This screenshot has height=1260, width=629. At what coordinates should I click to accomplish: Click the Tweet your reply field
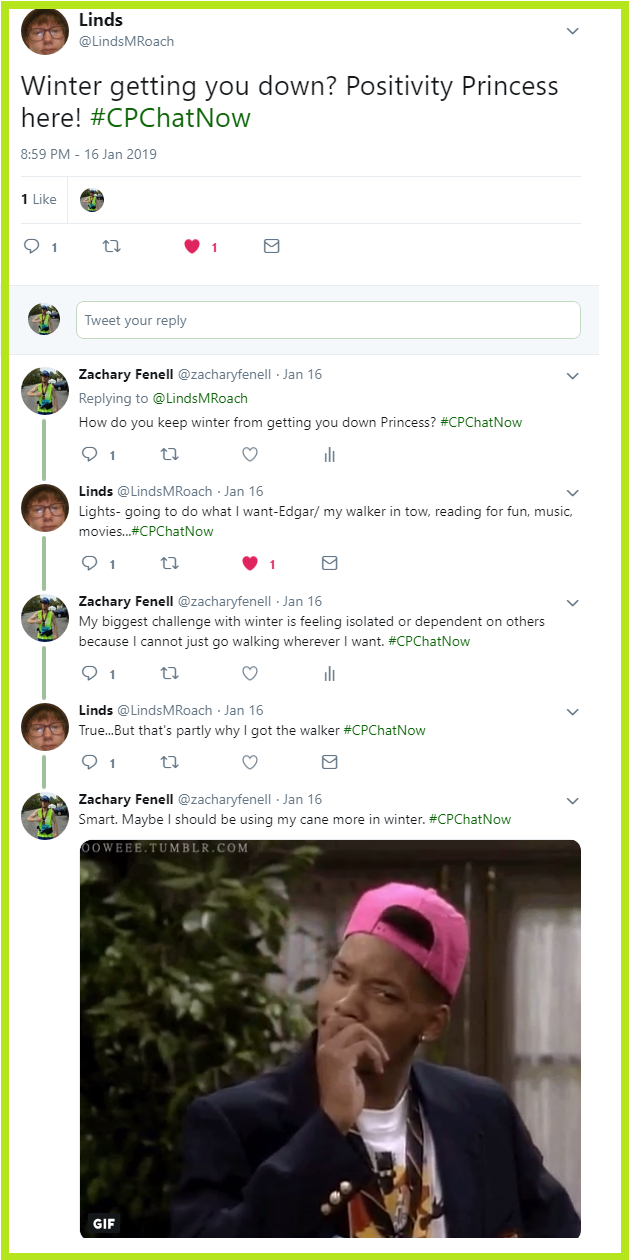[x=328, y=320]
